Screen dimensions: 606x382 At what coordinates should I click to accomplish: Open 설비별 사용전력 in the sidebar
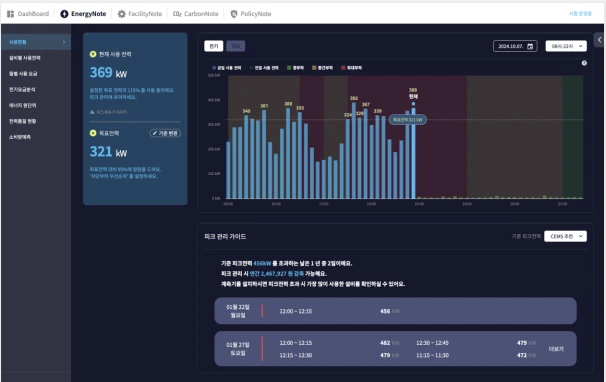pos(25,58)
